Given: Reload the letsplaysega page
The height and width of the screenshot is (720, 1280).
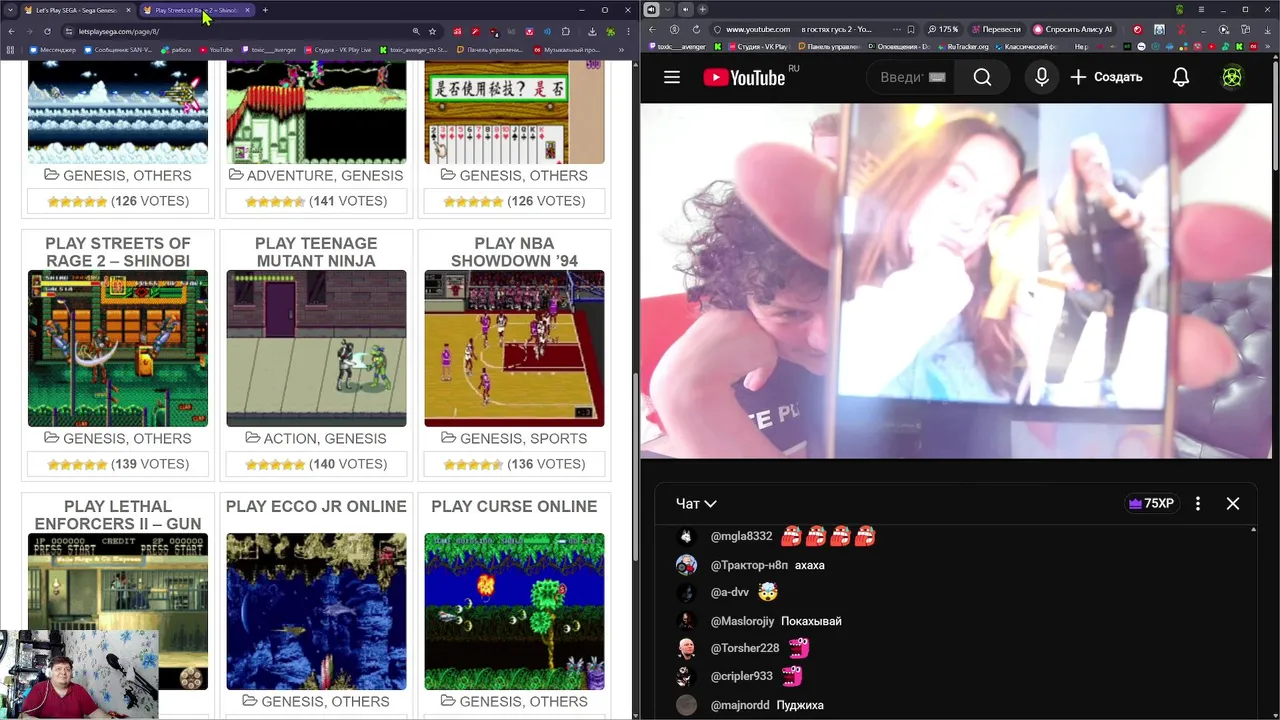Looking at the screenshot, I should 47,31.
